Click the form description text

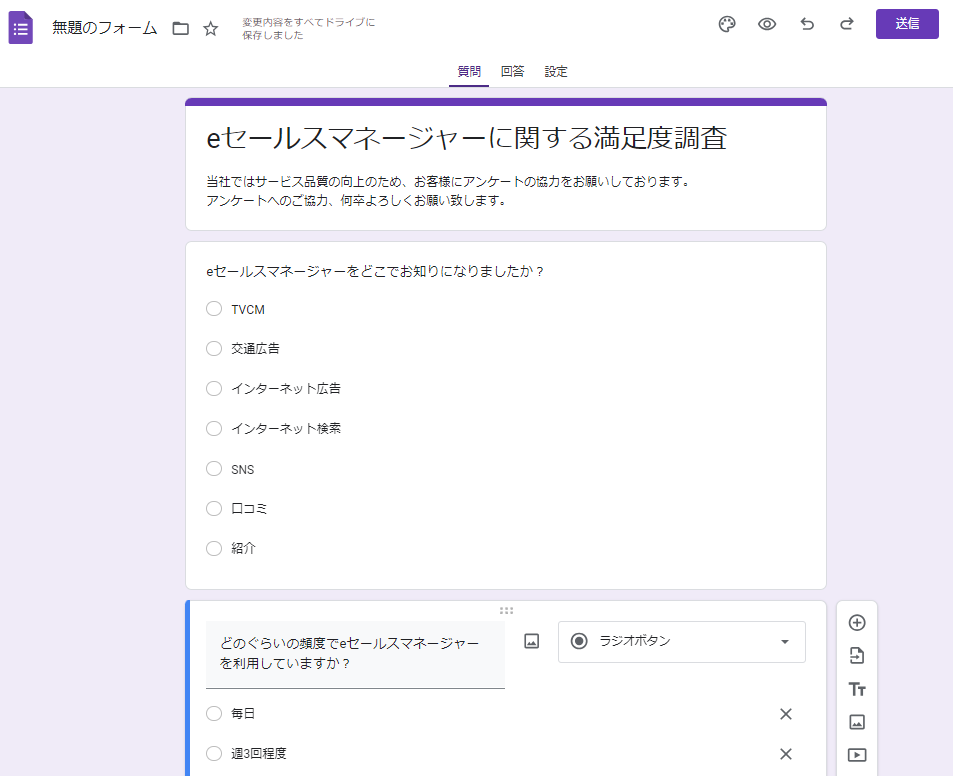point(449,191)
